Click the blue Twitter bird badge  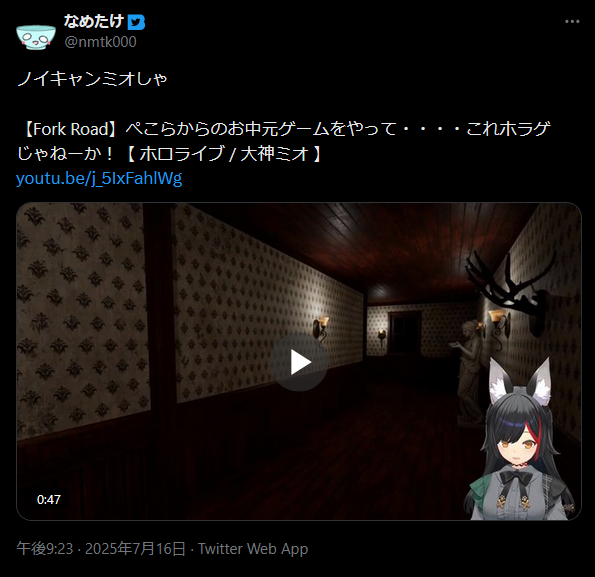pos(136,22)
